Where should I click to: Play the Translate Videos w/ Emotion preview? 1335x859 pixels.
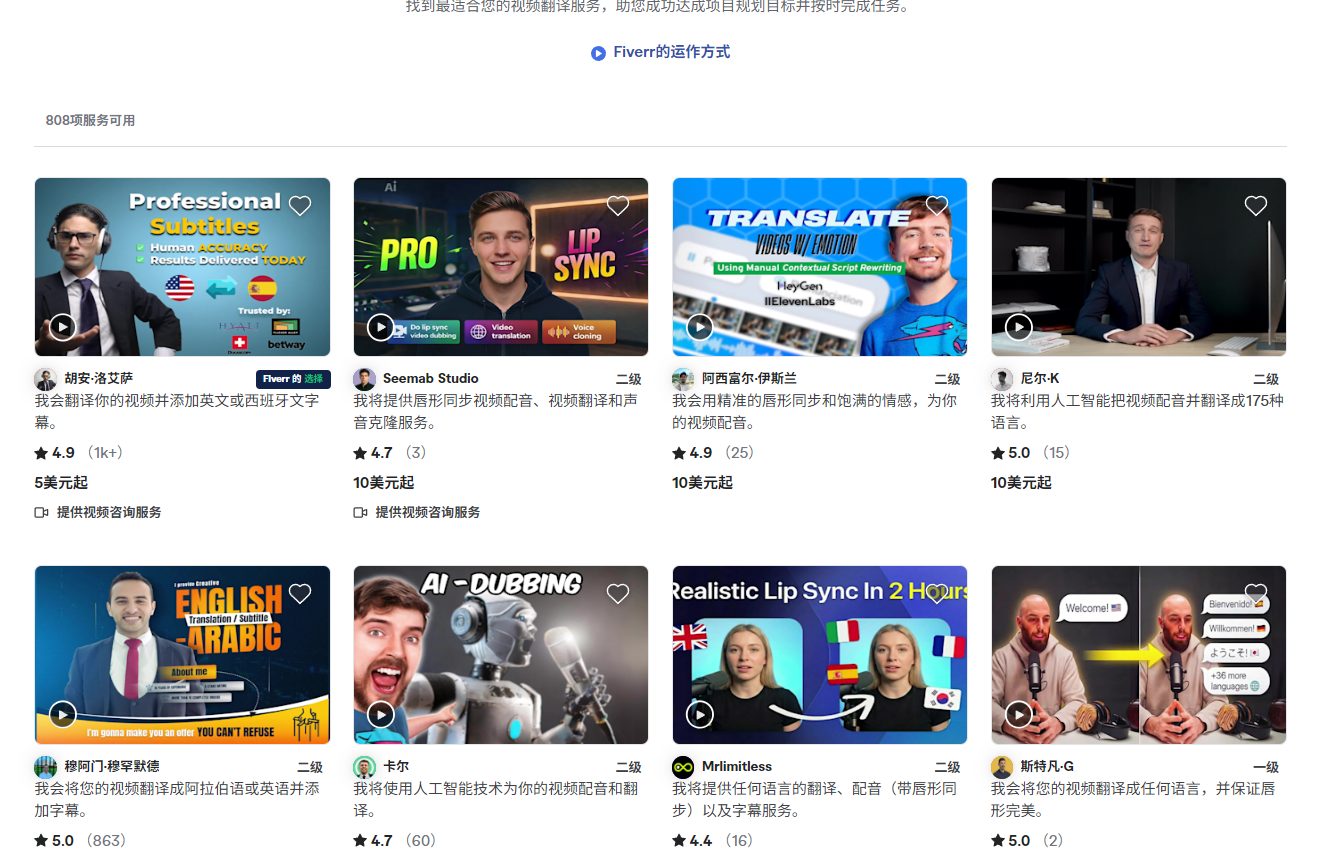point(700,327)
